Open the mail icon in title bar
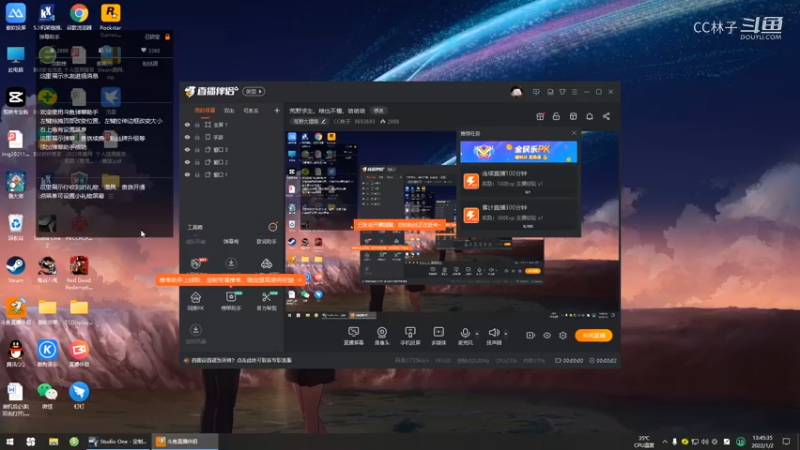Image resolution: width=800 pixels, height=450 pixels. pyautogui.click(x=550, y=92)
